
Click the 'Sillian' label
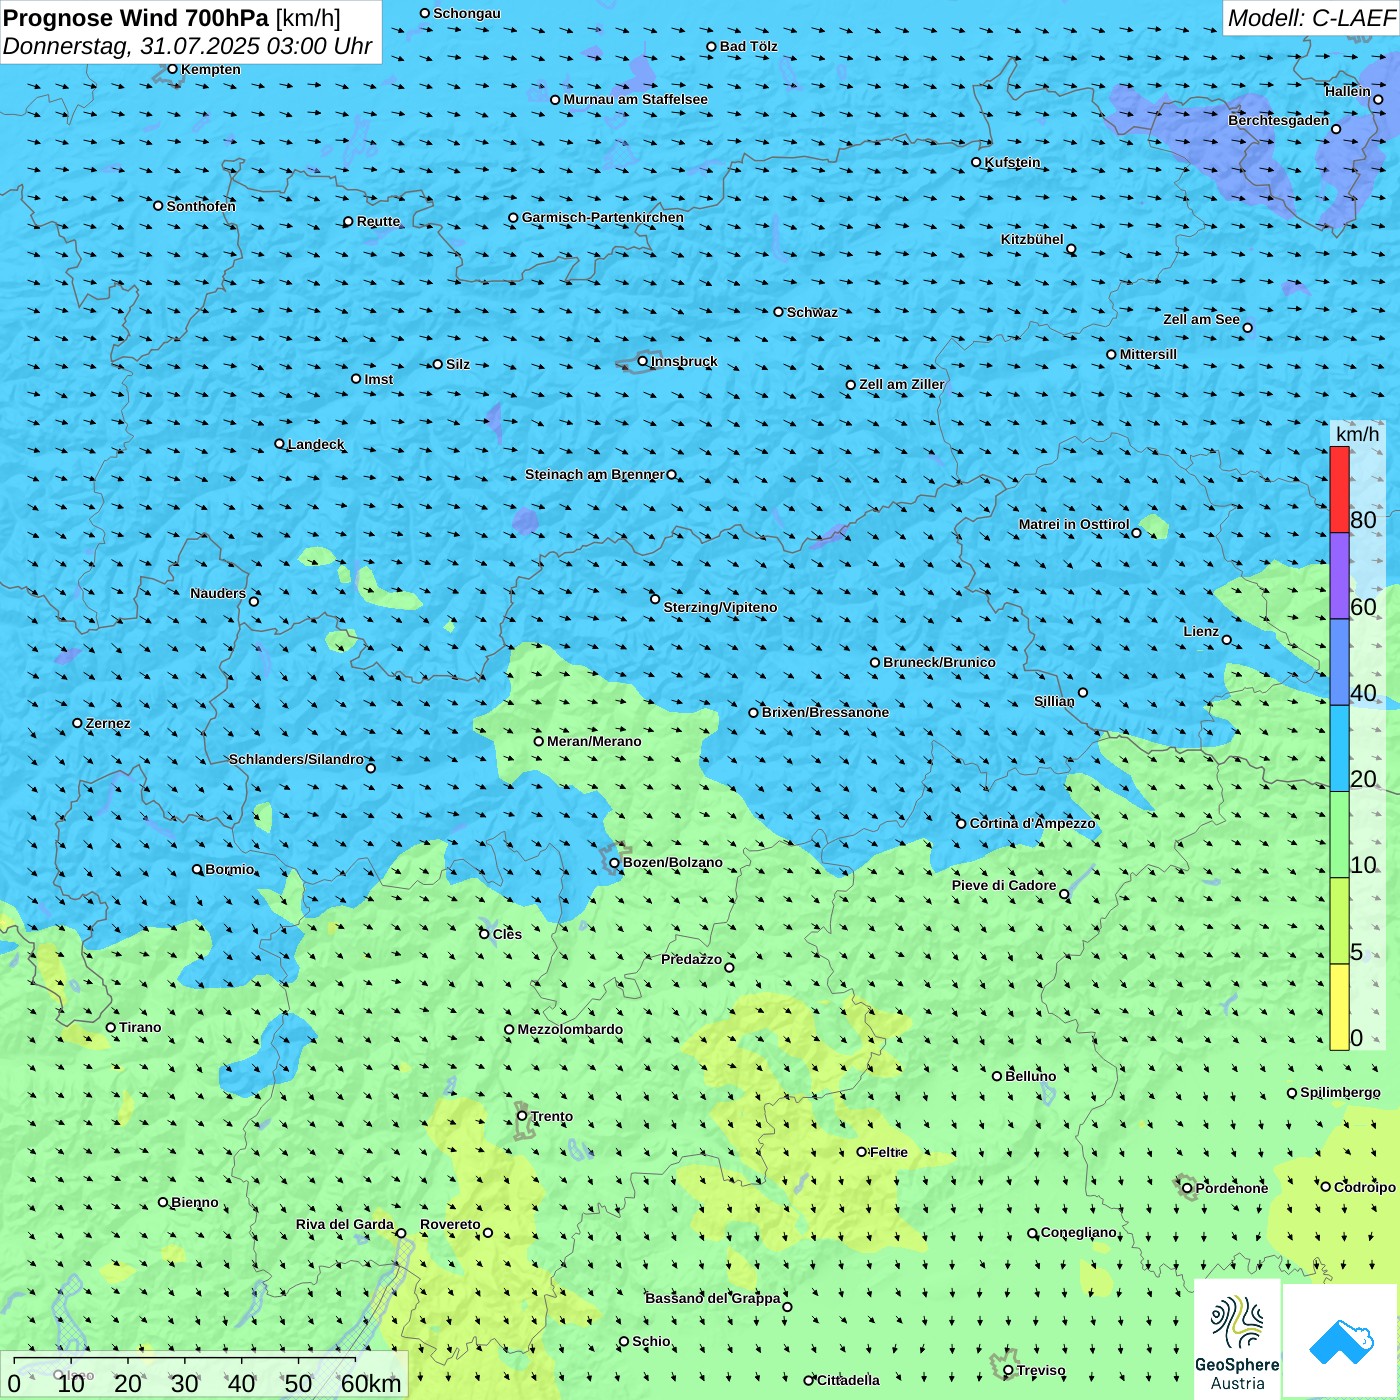click(1054, 701)
